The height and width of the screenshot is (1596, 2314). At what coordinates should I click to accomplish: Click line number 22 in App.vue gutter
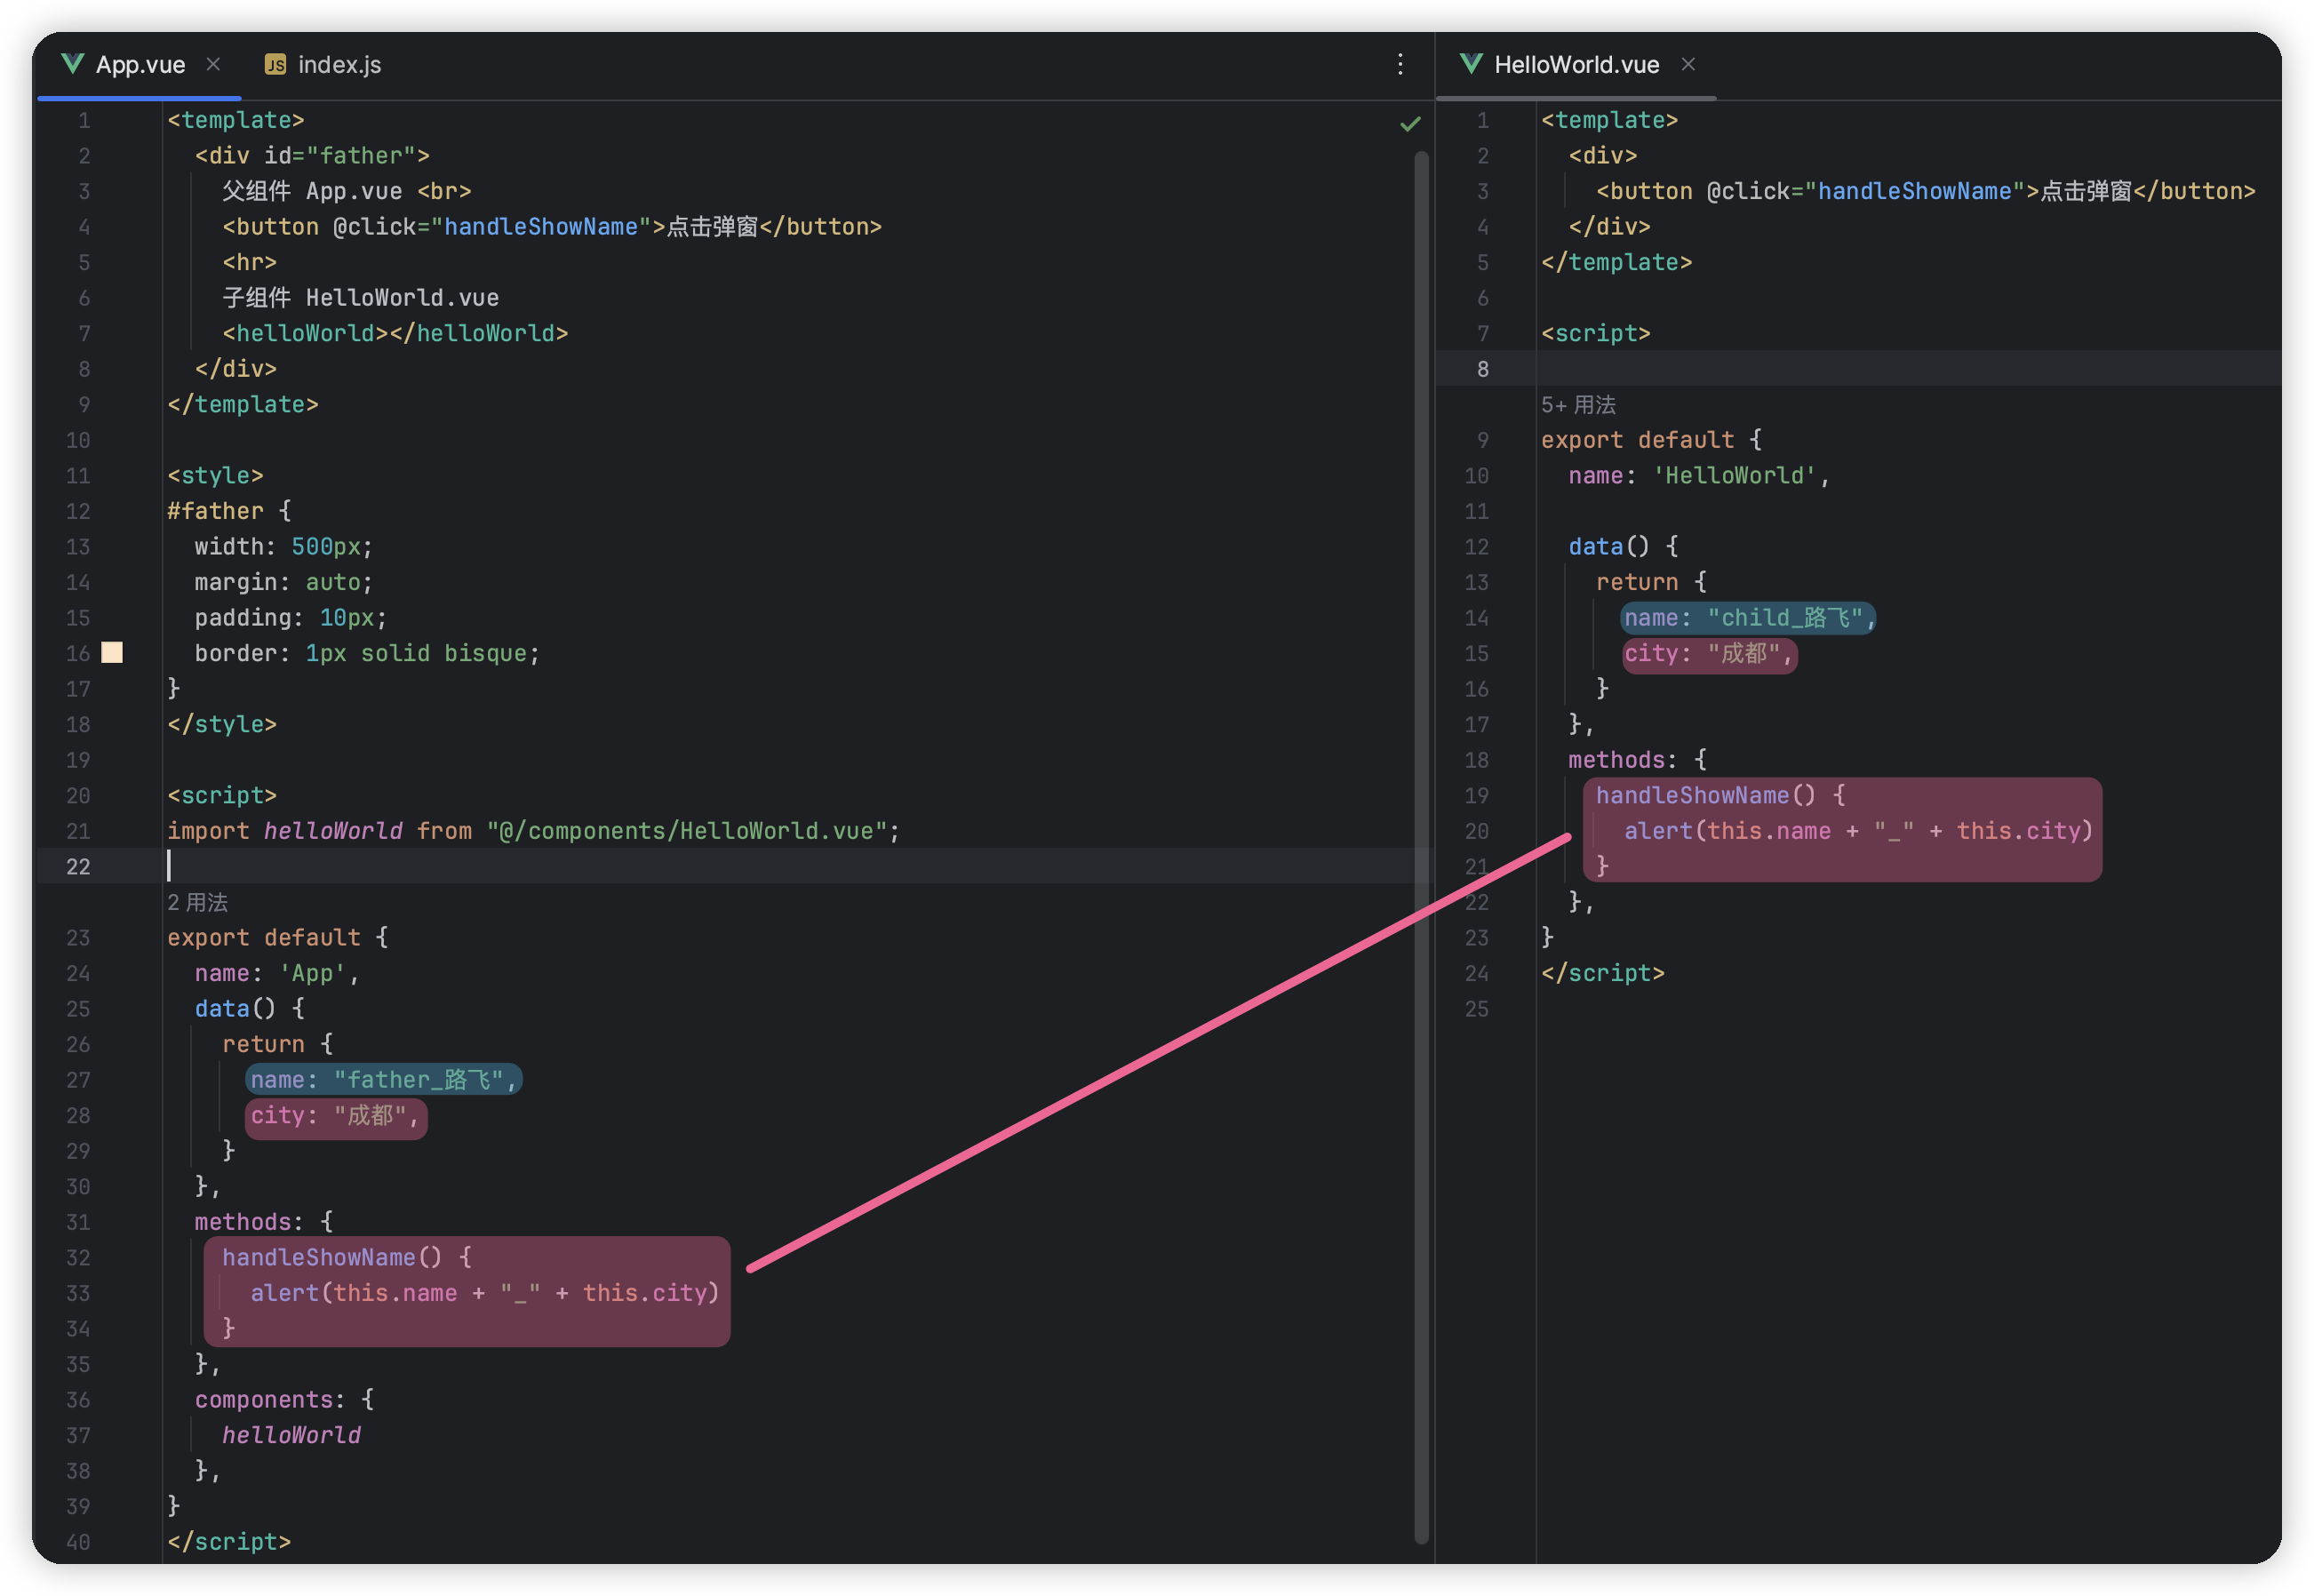(78, 867)
